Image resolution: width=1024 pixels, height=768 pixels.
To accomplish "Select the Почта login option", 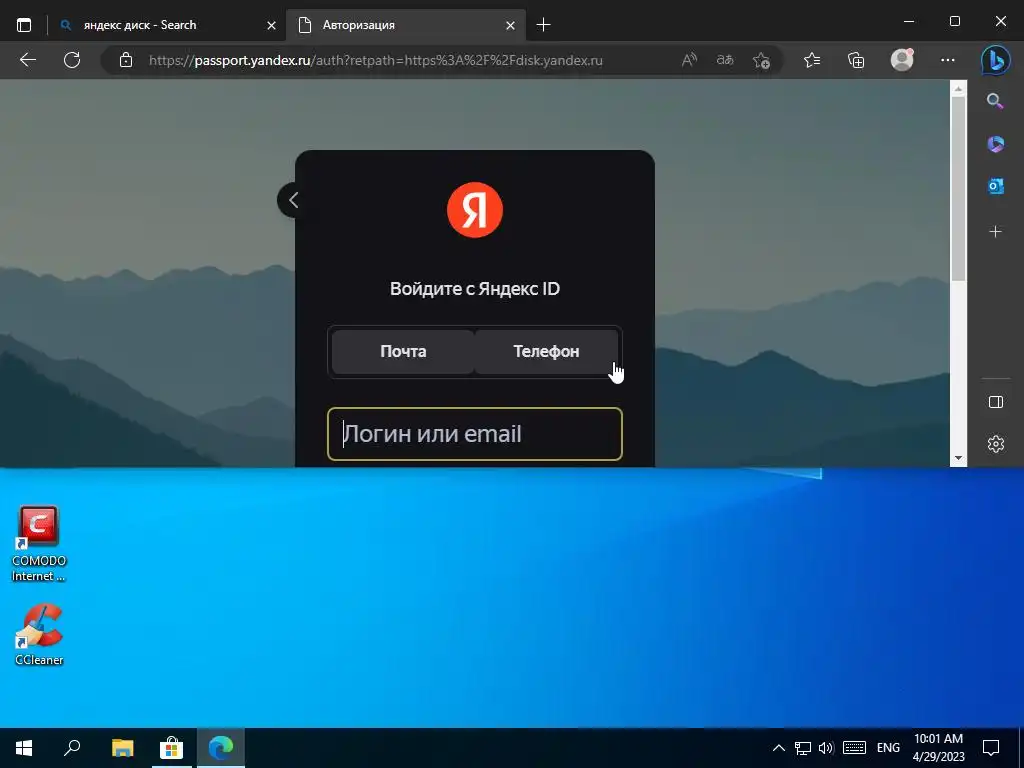I will pos(403,351).
